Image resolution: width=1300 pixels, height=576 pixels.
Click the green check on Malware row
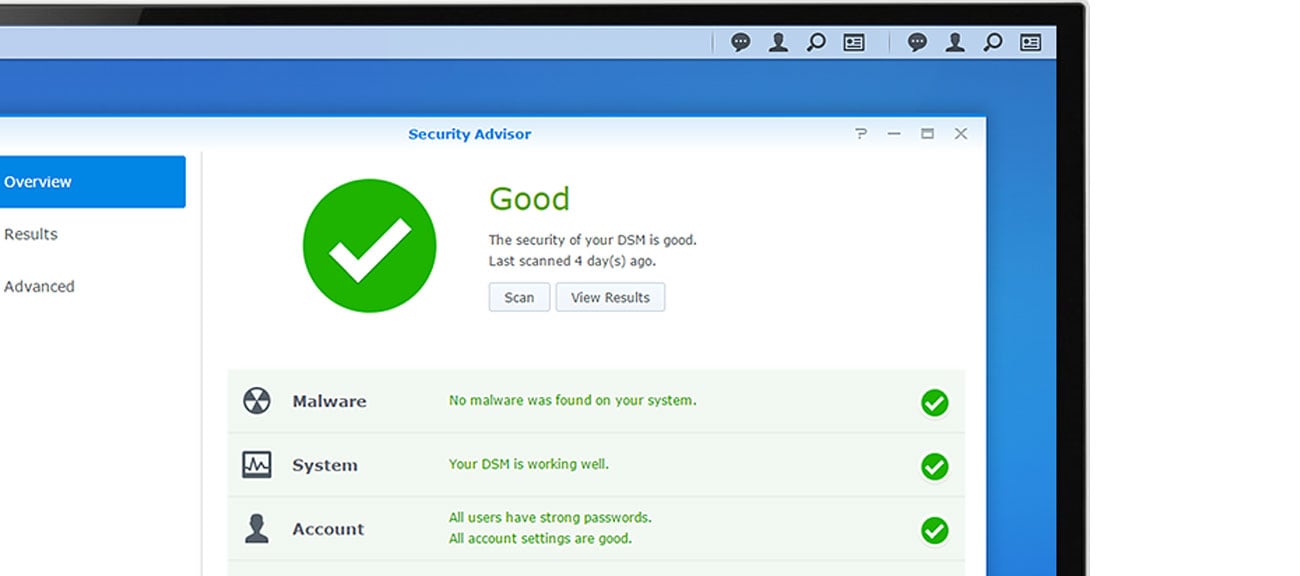point(935,403)
